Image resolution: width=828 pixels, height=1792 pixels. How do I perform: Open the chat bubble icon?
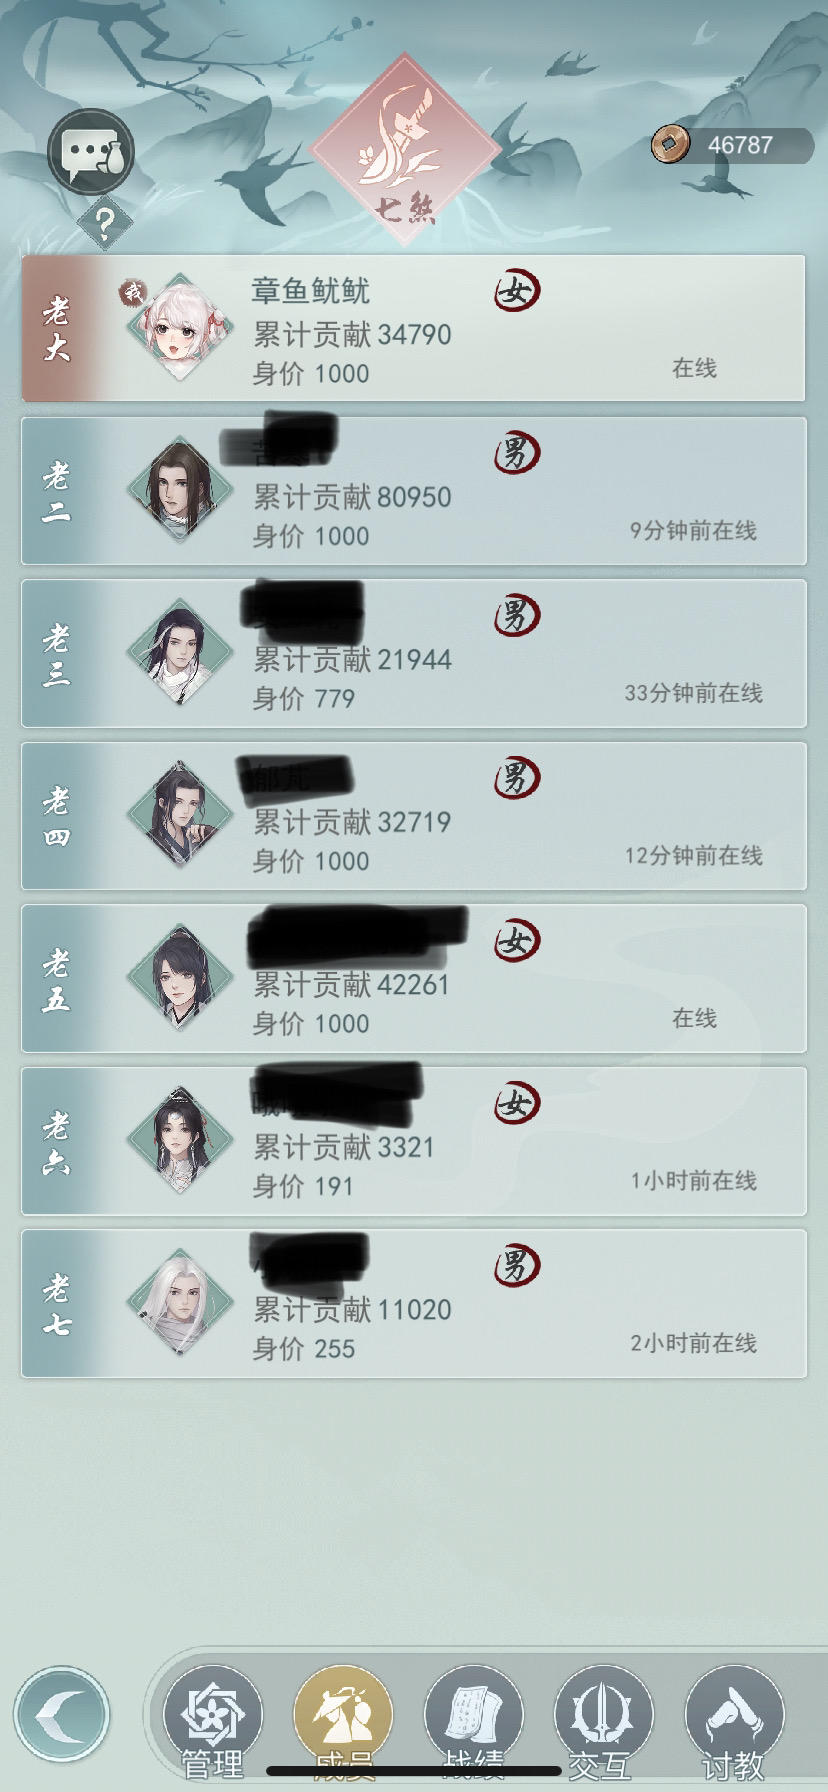91,152
